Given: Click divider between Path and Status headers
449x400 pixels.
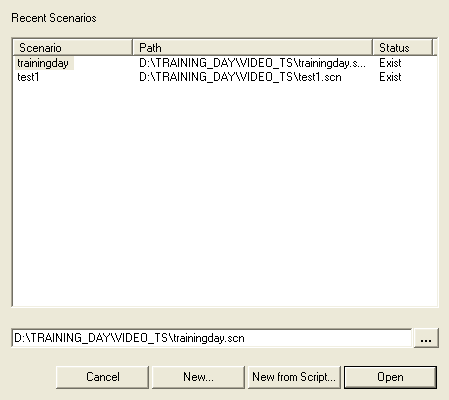Looking at the screenshot, I should [373, 48].
